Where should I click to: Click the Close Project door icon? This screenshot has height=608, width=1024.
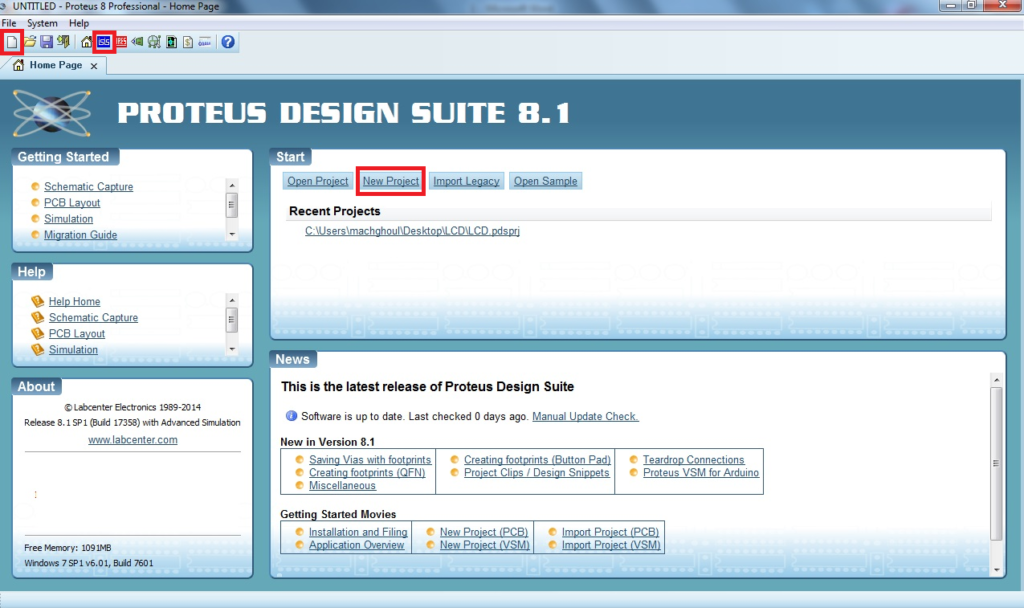click(63, 42)
